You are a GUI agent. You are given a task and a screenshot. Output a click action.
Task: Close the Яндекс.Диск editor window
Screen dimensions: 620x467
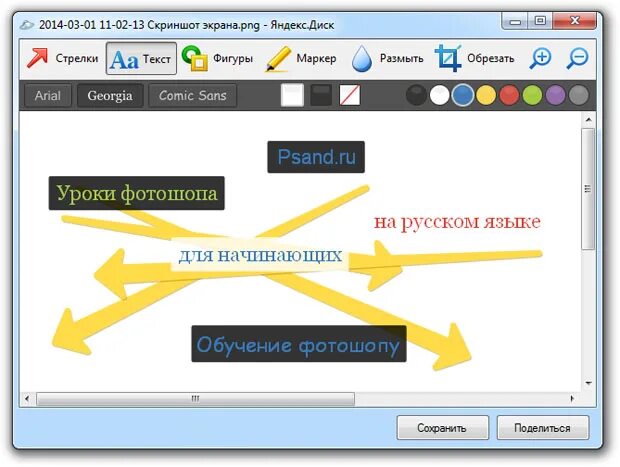coord(575,21)
